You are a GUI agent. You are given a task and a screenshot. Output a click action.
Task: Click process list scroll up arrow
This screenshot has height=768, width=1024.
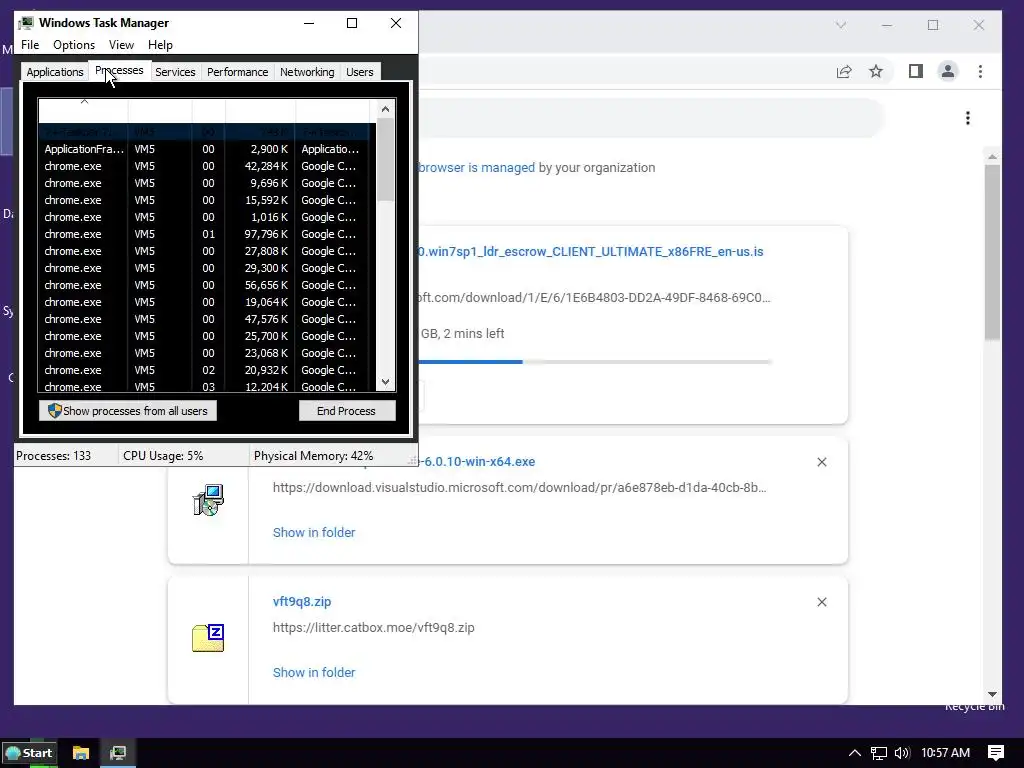click(385, 109)
